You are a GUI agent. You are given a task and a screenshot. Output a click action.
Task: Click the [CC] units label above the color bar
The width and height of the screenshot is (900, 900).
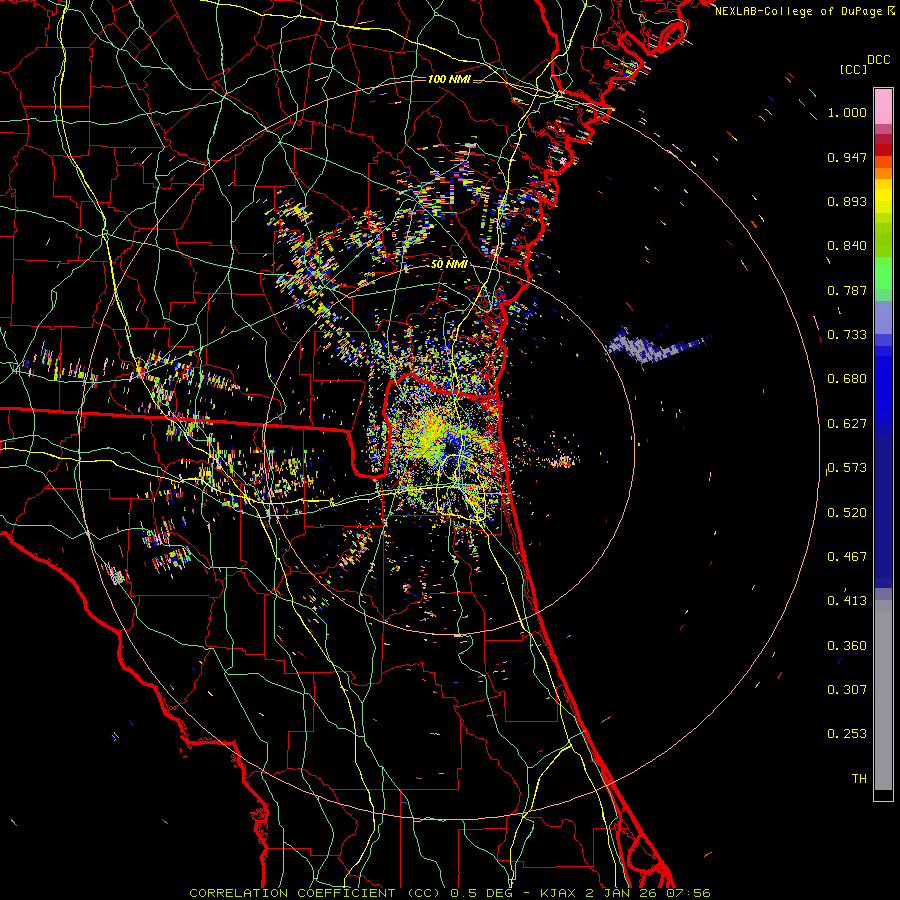pyautogui.click(x=854, y=69)
